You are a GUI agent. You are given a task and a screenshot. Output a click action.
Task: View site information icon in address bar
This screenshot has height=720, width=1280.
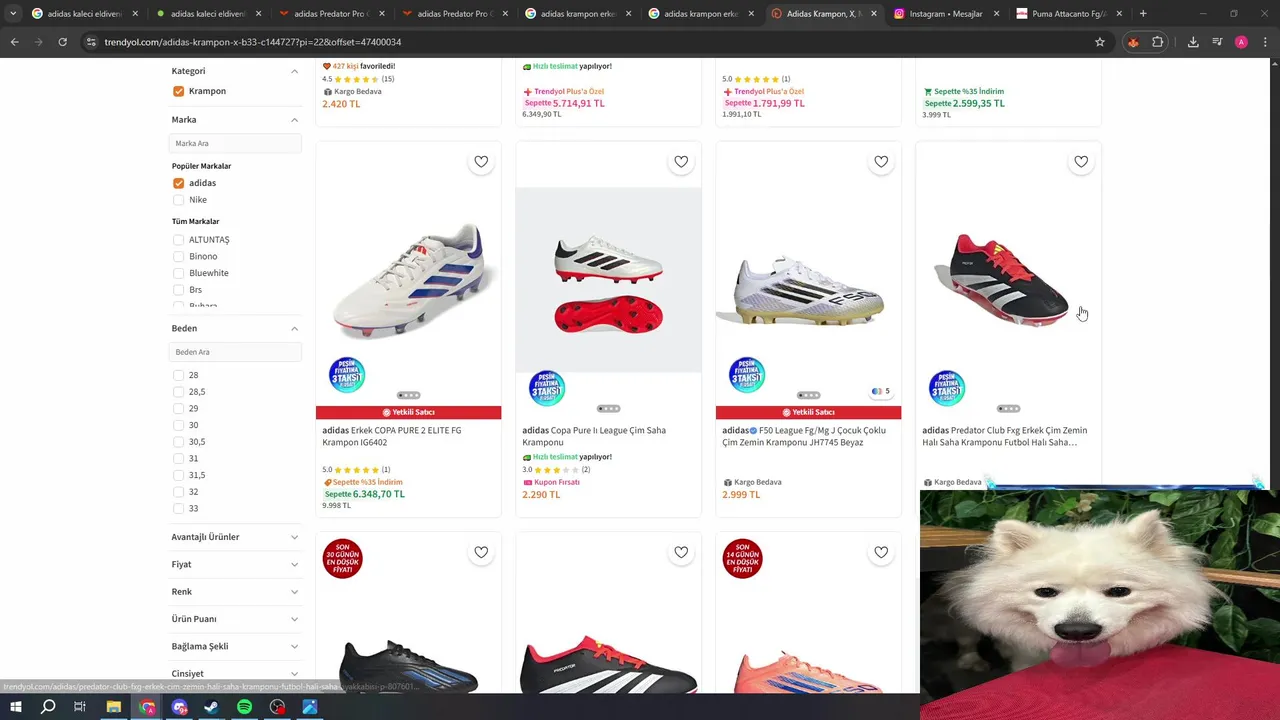(x=91, y=42)
